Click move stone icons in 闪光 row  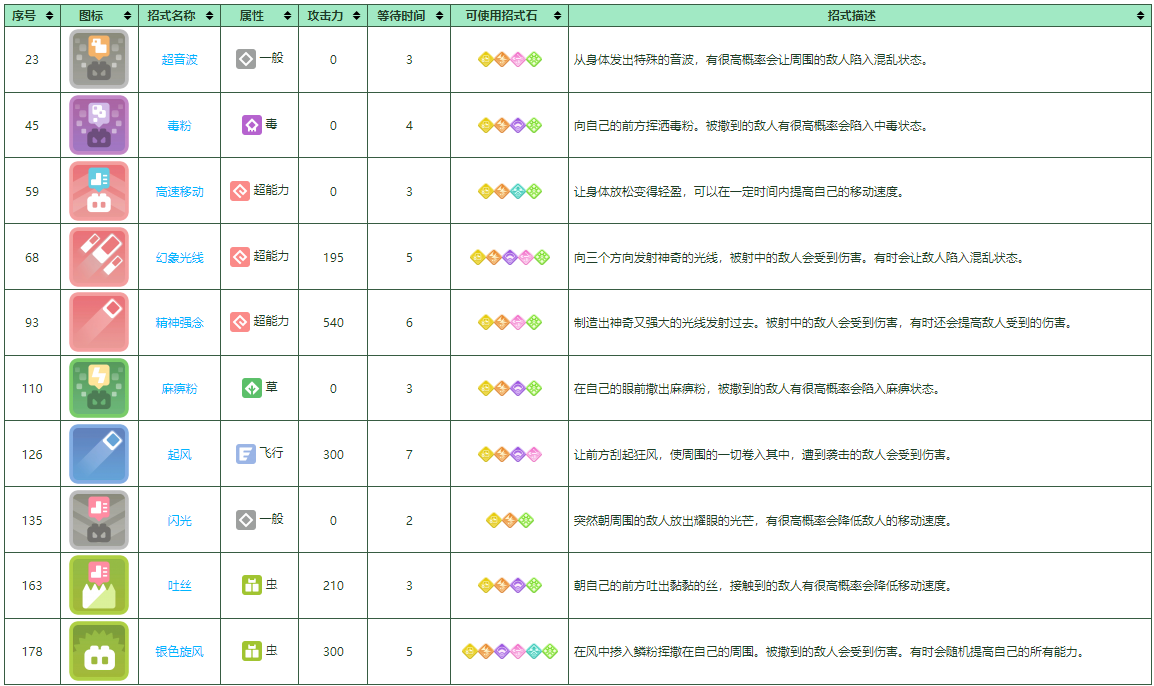509,520
